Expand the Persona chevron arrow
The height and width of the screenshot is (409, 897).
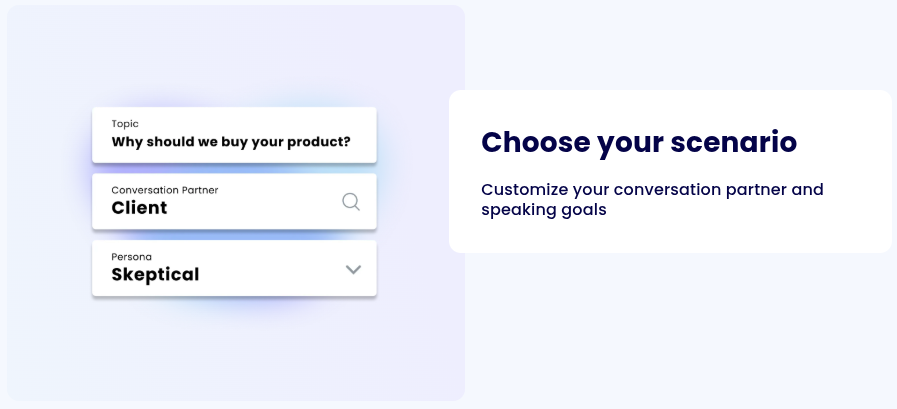(353, 269)
